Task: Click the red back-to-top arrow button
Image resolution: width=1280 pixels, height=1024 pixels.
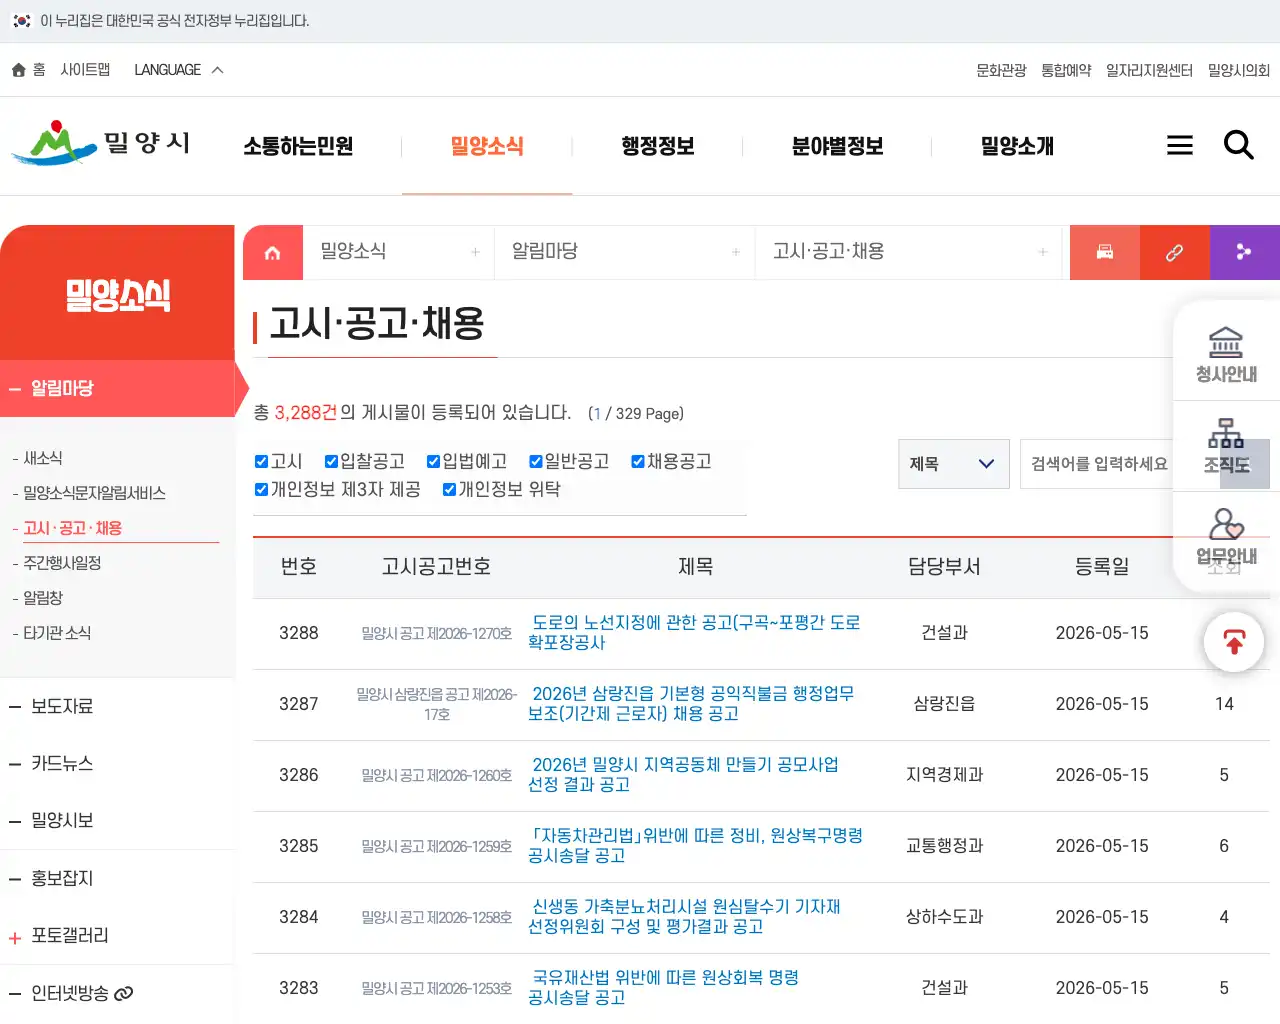Action: pyautogui.click(x=1234, y=642)
